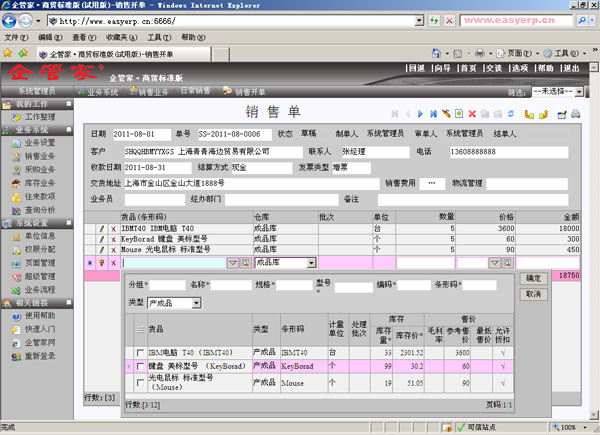Open IE zoom level 100% control
Screen dimensions: 600x435
(570, 427)
